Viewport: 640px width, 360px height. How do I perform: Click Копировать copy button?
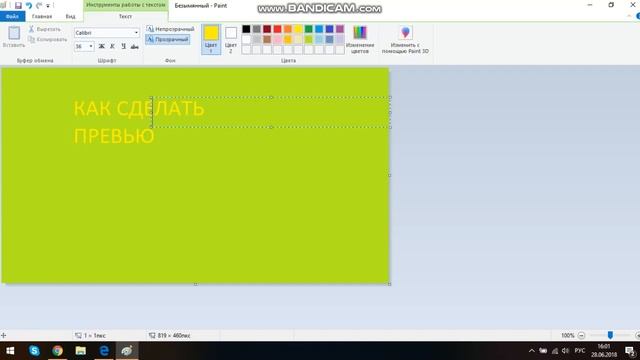pyautogui.click(x=48, y=40)
